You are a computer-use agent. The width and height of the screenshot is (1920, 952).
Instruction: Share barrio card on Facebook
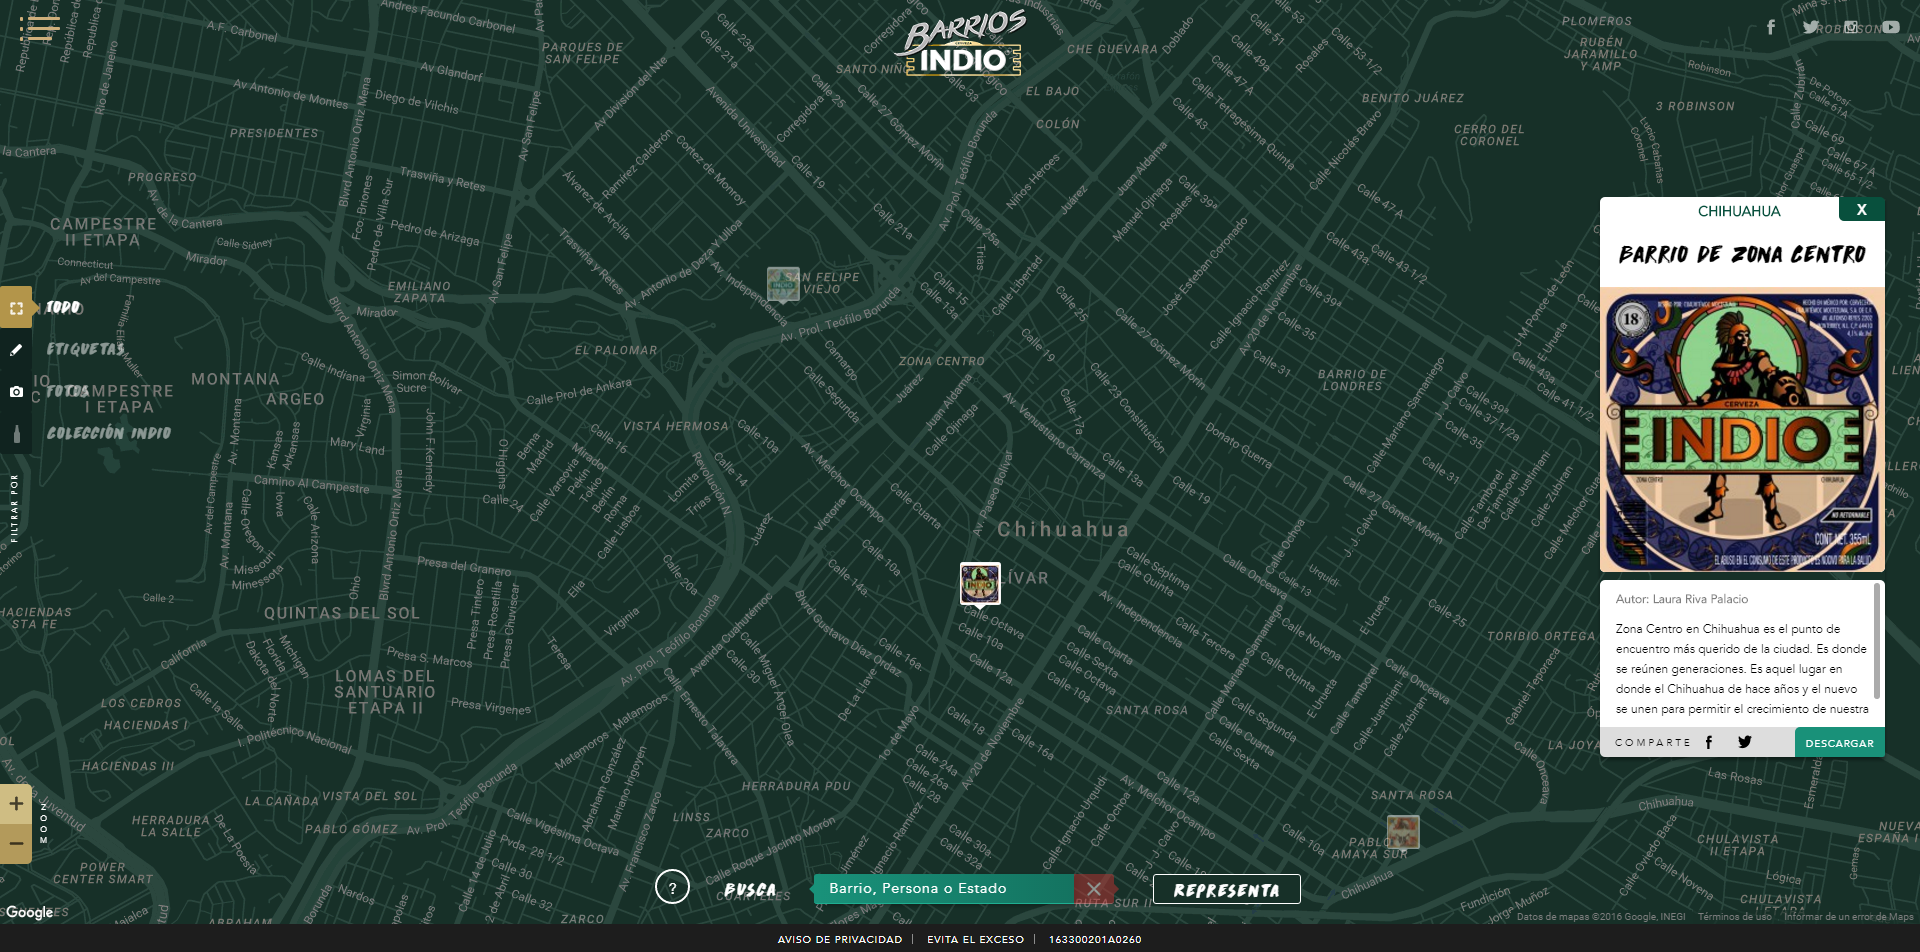point(1709,742)
